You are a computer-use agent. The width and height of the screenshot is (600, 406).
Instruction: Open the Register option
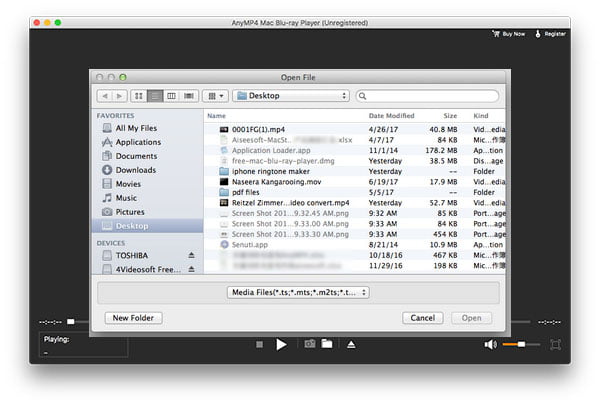(x=551, y=34)
